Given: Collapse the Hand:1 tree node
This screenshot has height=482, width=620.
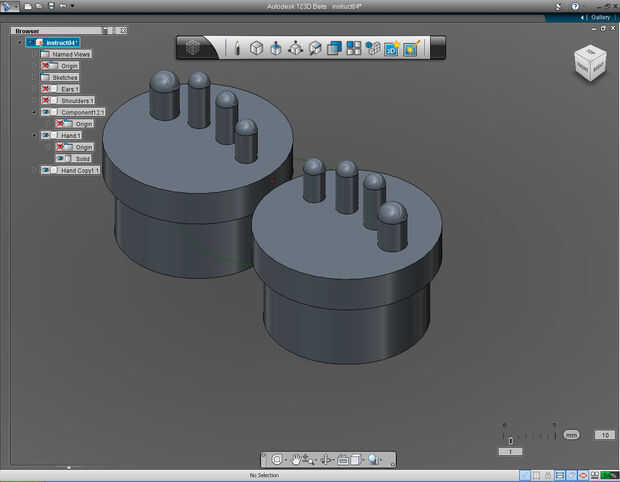Looking at the screenshot, I should pos(35,135).
